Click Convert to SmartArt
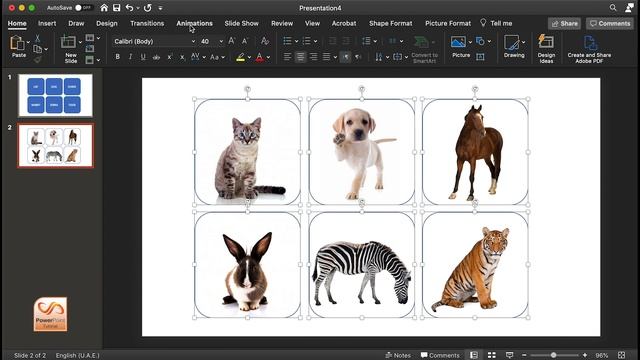This screenshot has height=360, width=640. (424, 49)
